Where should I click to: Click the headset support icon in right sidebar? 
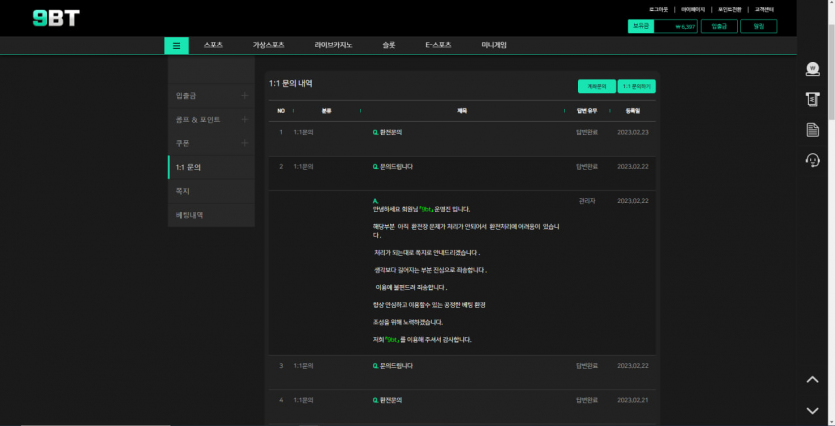[x=812, y=160]
